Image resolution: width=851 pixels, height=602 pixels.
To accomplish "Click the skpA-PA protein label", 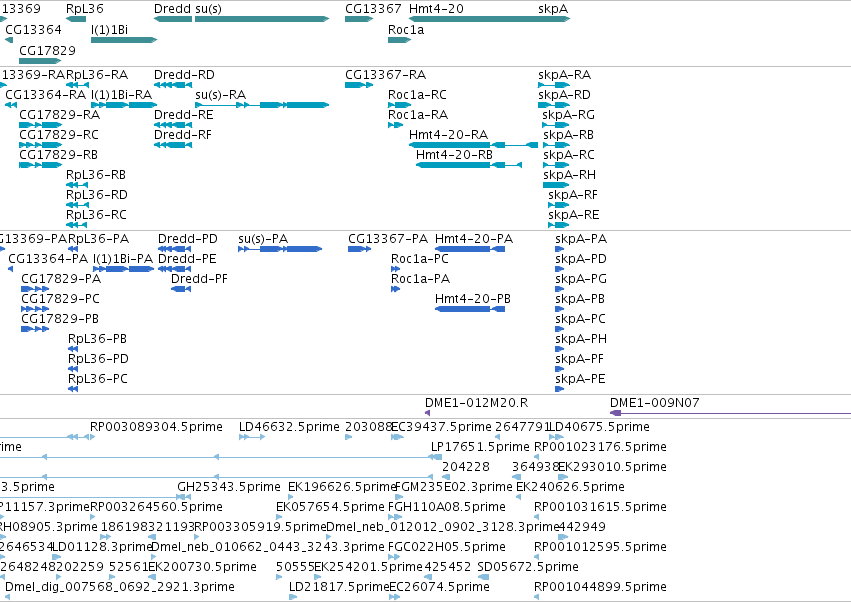I will point(581,239).
